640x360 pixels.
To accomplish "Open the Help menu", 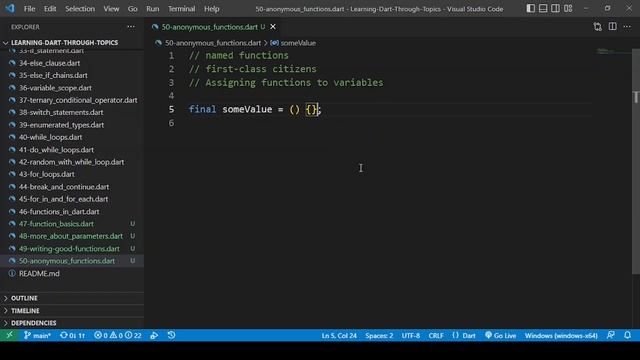I will pyautogui.click(x=211, y=9).
